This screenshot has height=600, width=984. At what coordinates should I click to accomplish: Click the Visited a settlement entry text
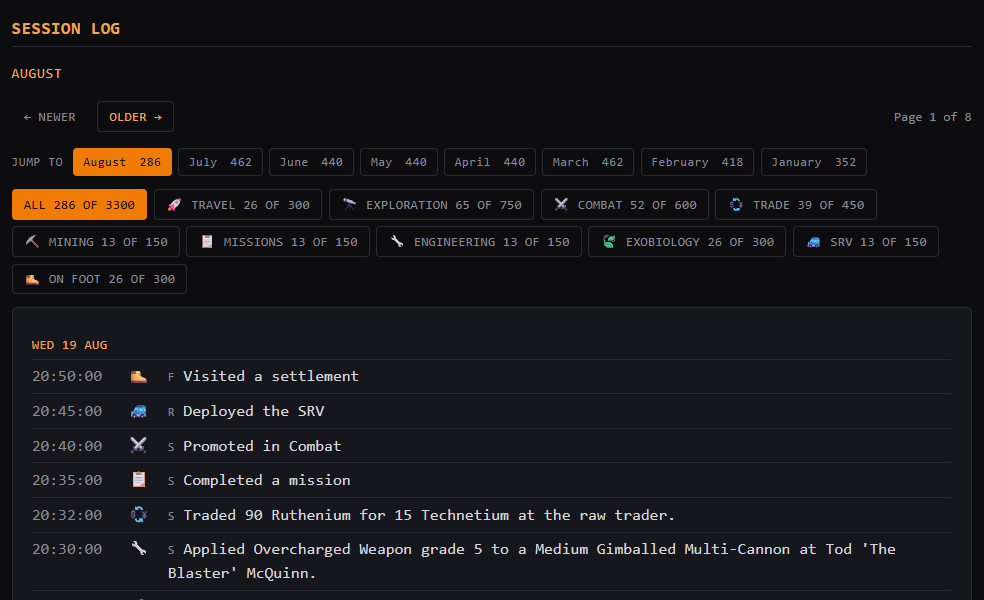(x=270, y=376)
